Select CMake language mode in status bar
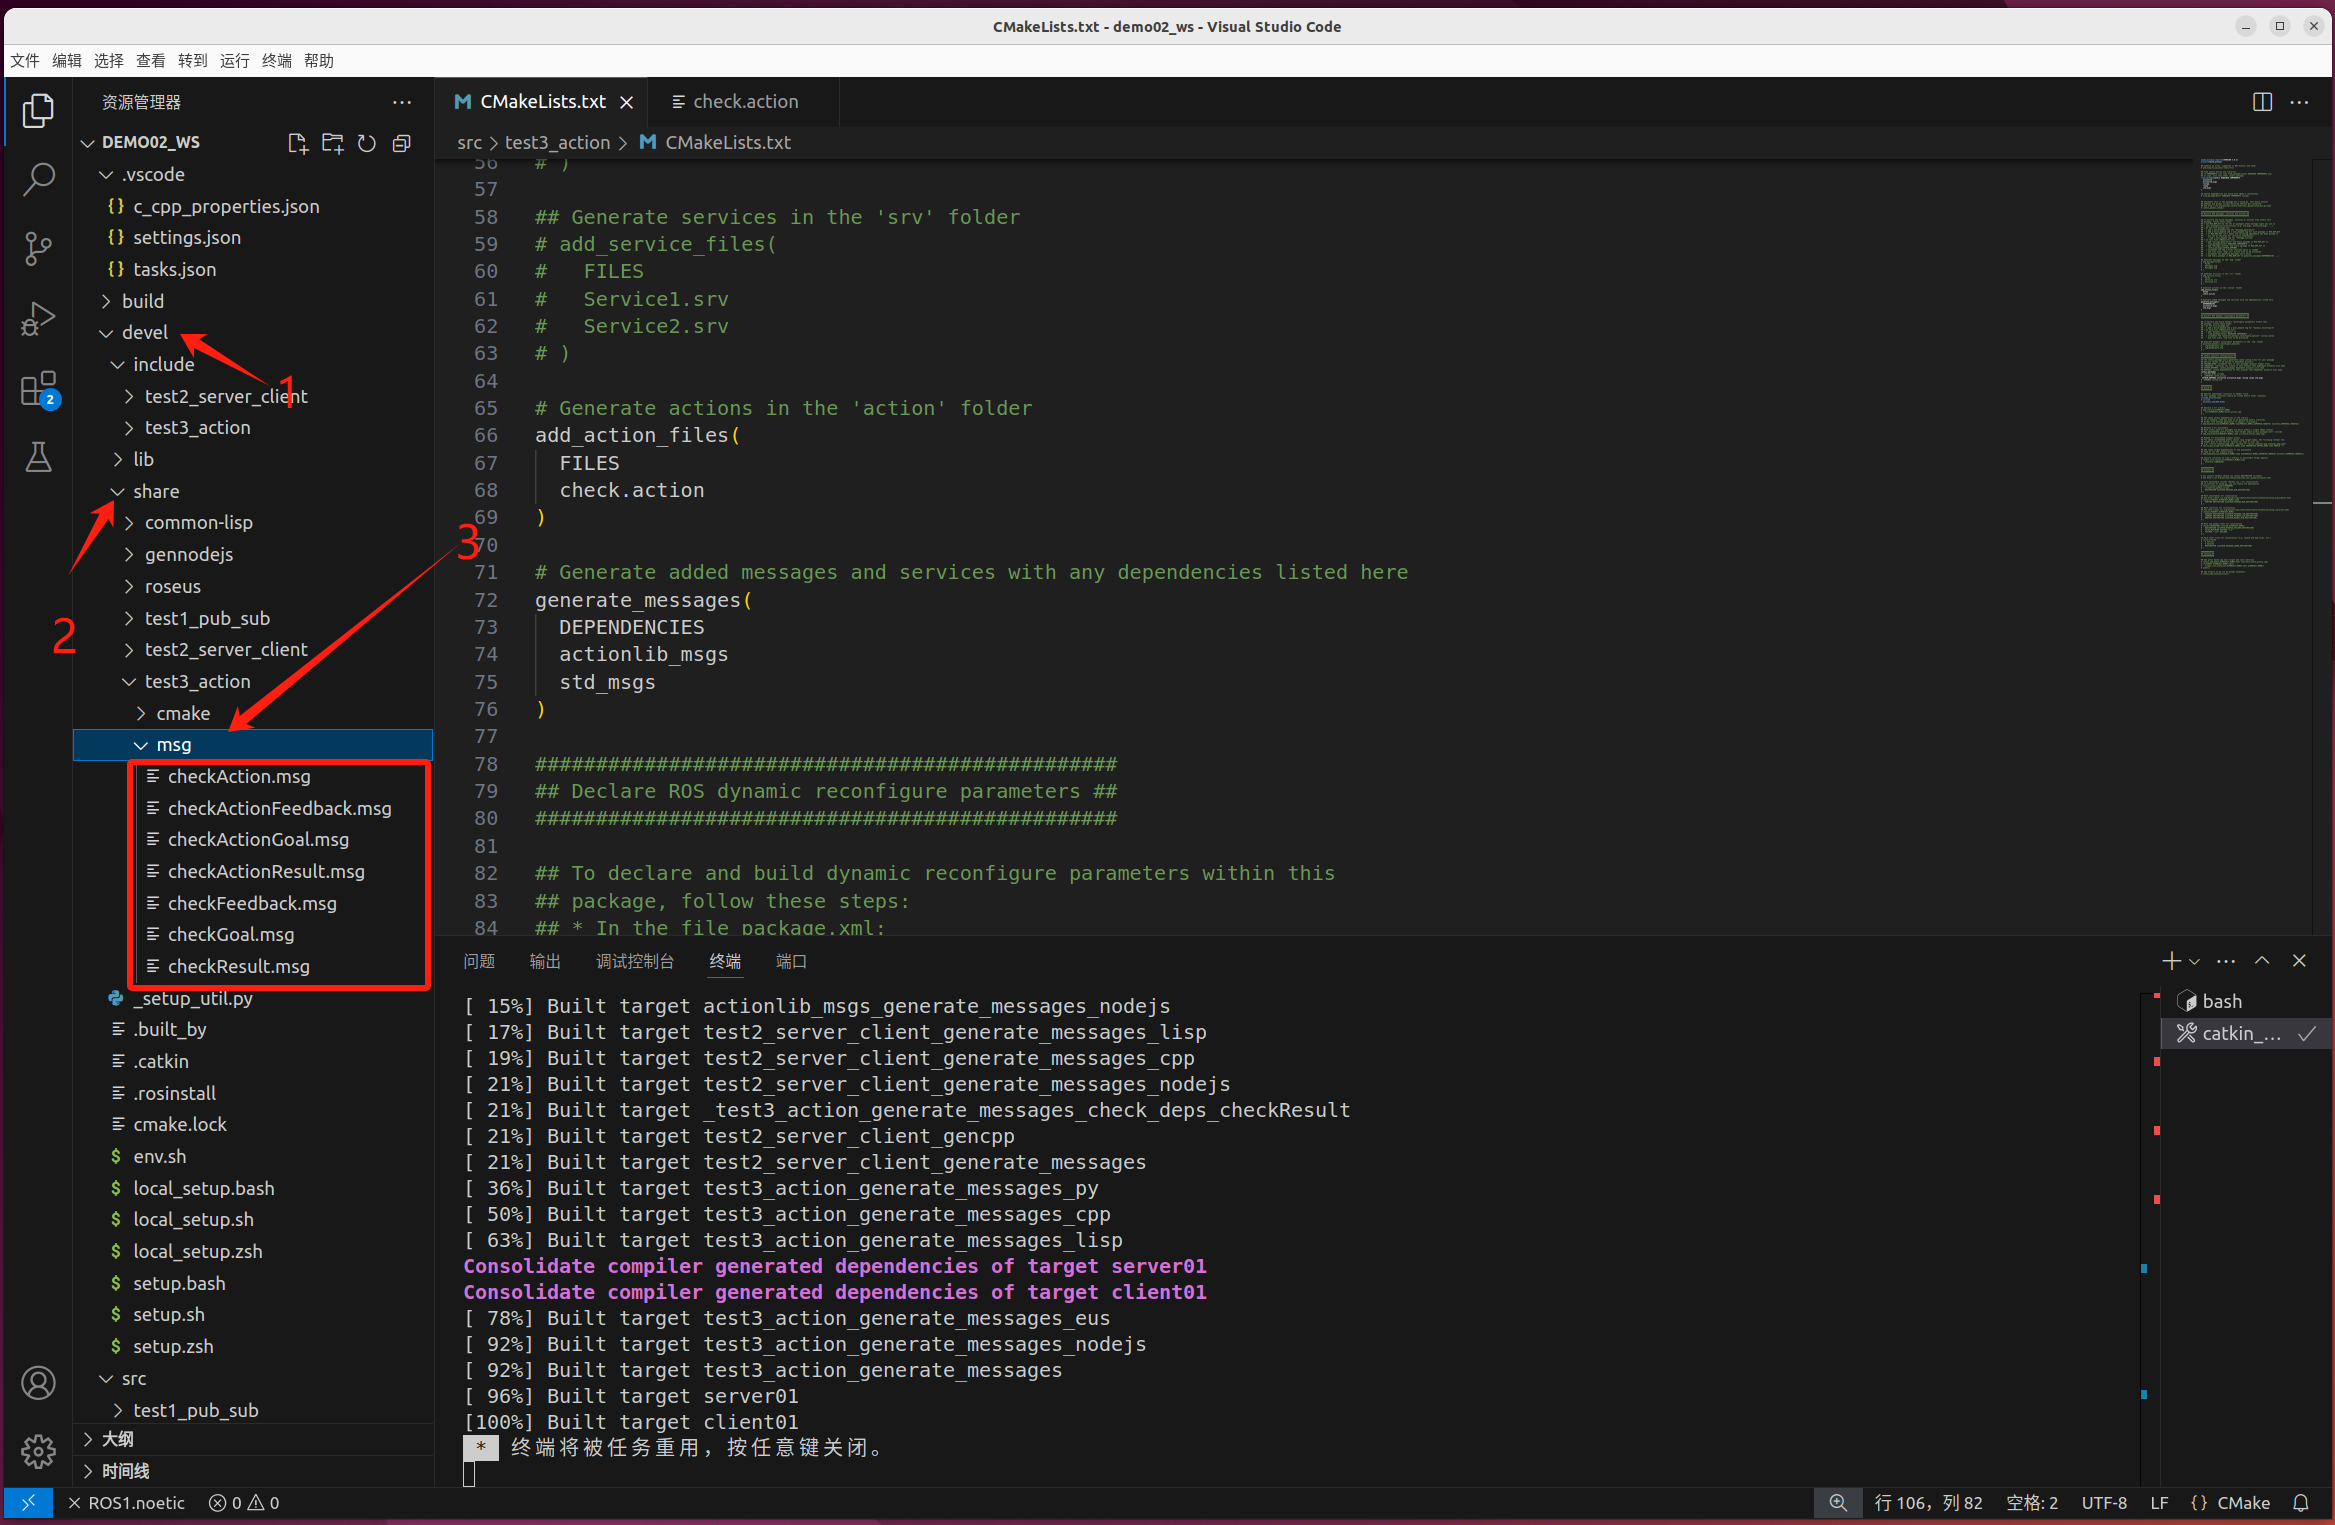Image resolution: width=2335 pixels, height=1525 pixels. tap(2242, 1503)
